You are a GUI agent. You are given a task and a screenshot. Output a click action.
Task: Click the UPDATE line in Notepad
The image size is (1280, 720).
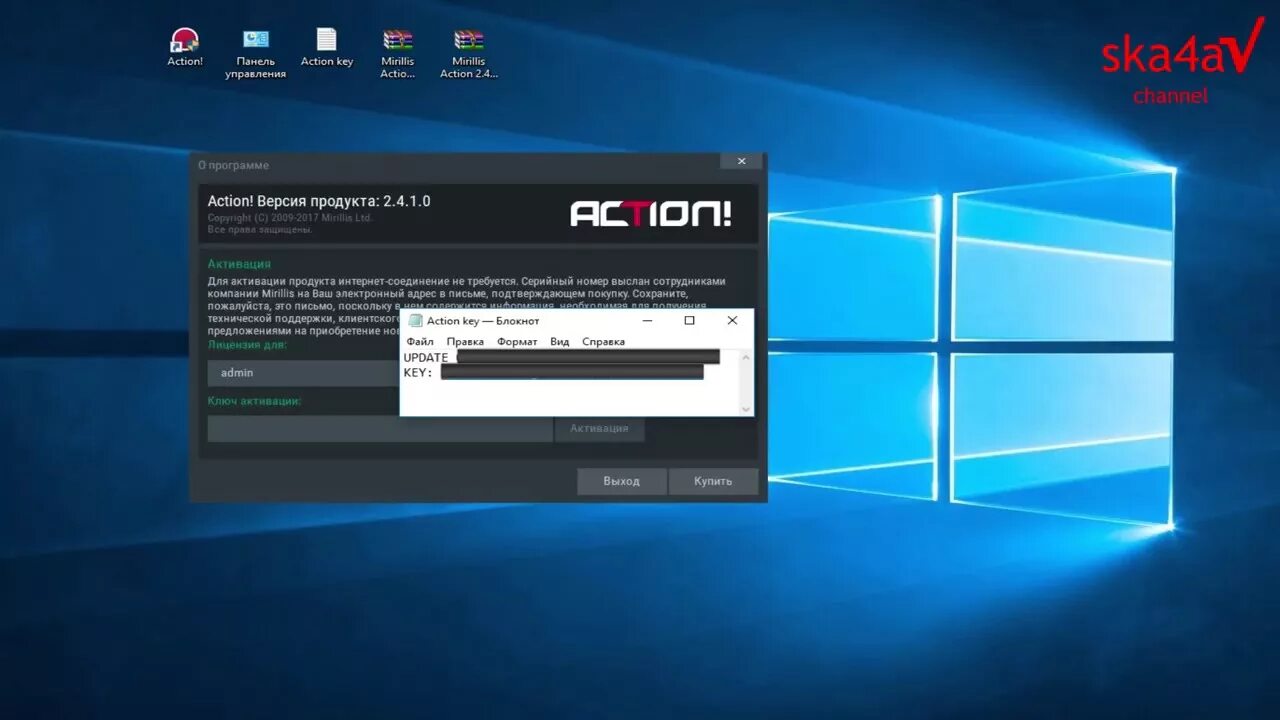[x=561, y=357]
